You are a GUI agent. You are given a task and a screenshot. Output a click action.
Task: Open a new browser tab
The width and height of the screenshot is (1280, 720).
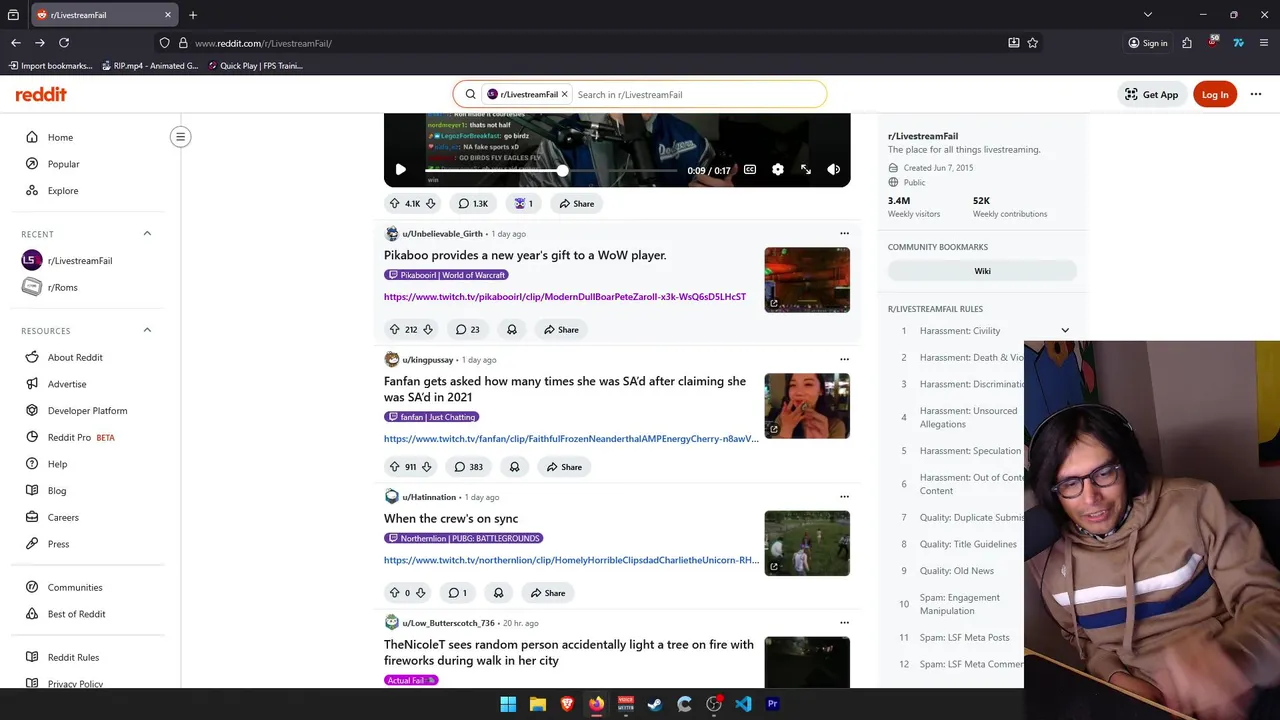(x=193, y=15)
